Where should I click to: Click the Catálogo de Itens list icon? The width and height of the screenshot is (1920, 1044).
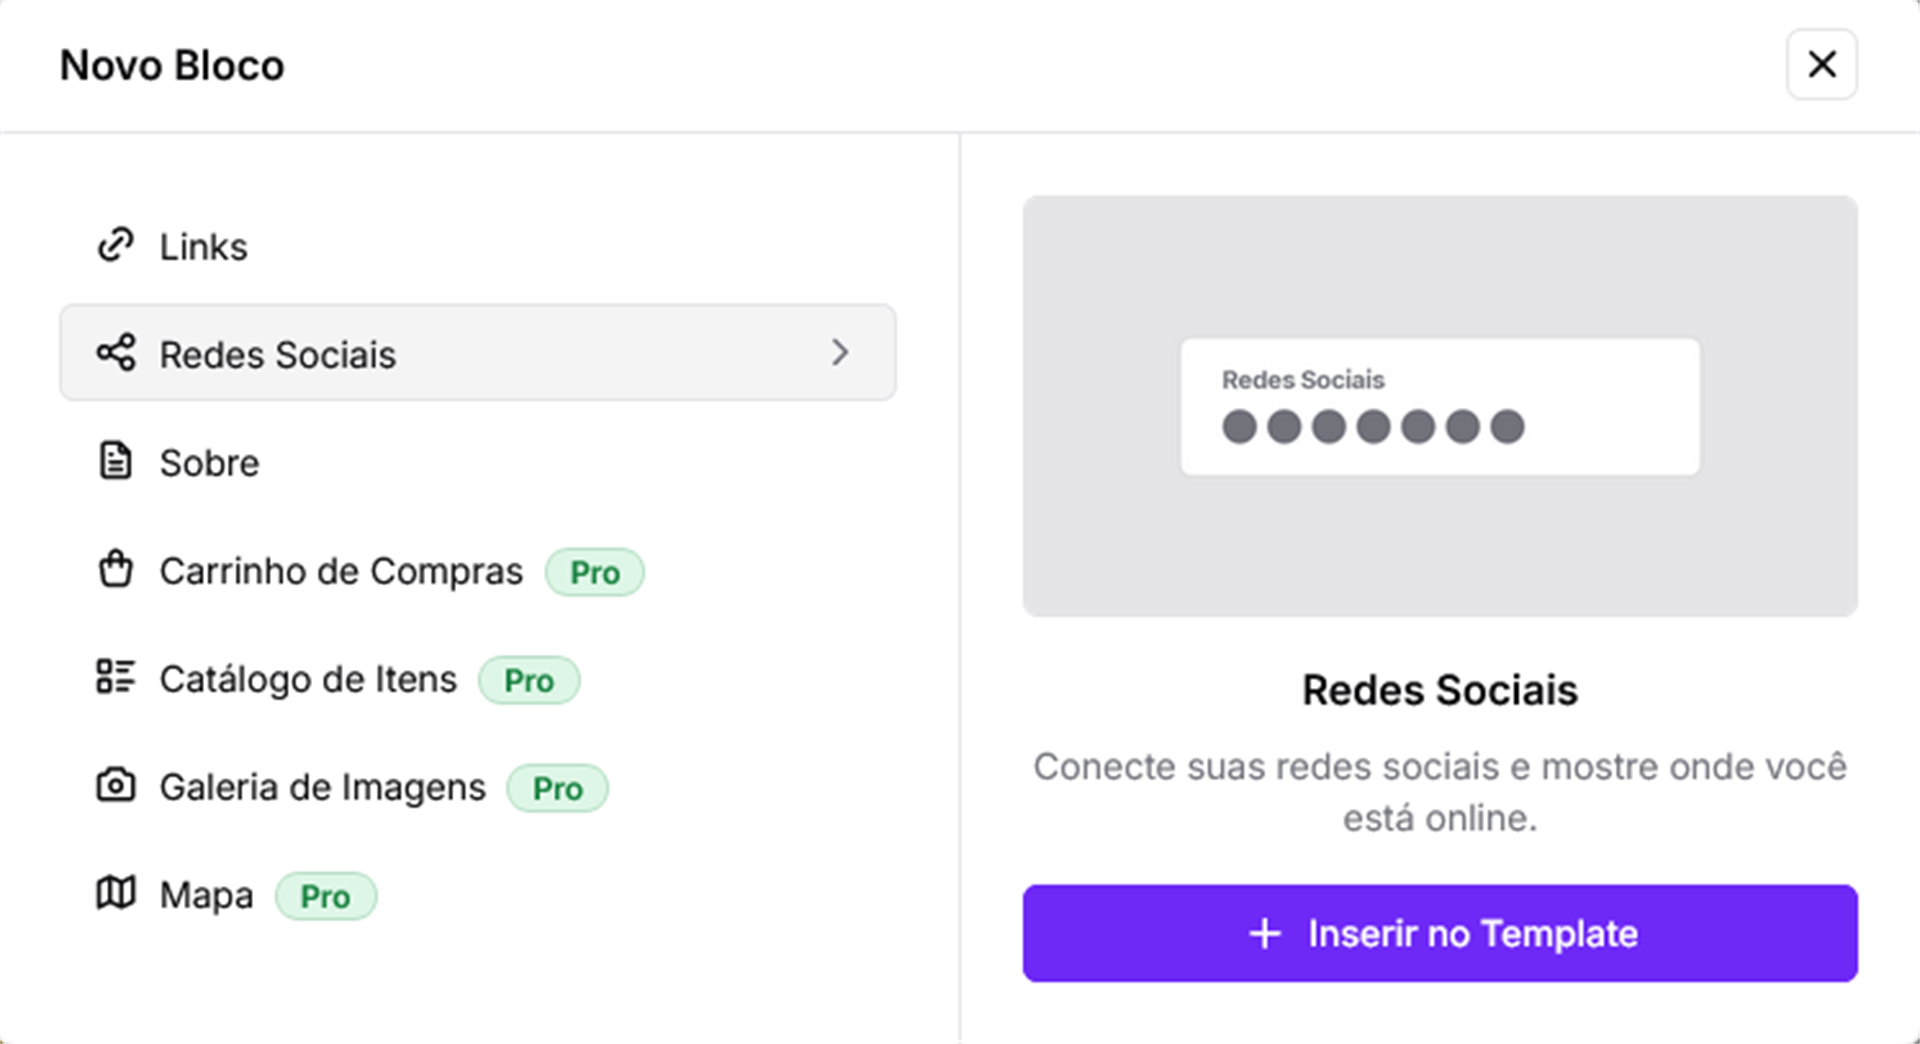116,677
